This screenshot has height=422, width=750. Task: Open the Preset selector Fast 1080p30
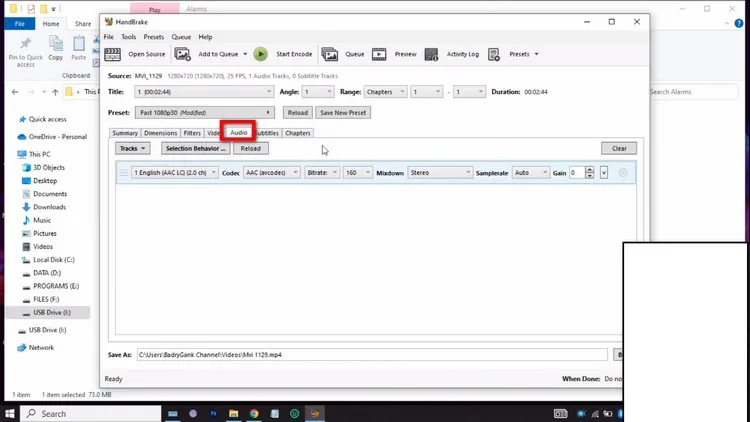coord(205,113)
